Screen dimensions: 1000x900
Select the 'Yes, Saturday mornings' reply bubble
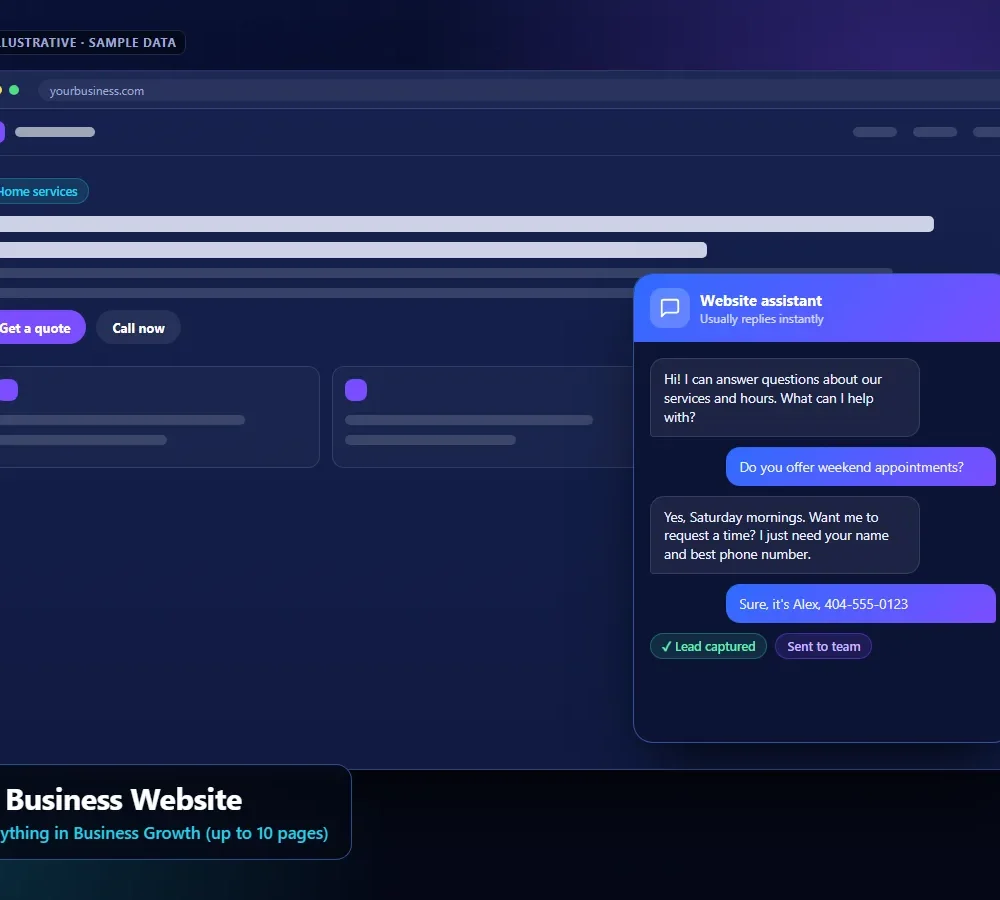(x=784, y=535)
